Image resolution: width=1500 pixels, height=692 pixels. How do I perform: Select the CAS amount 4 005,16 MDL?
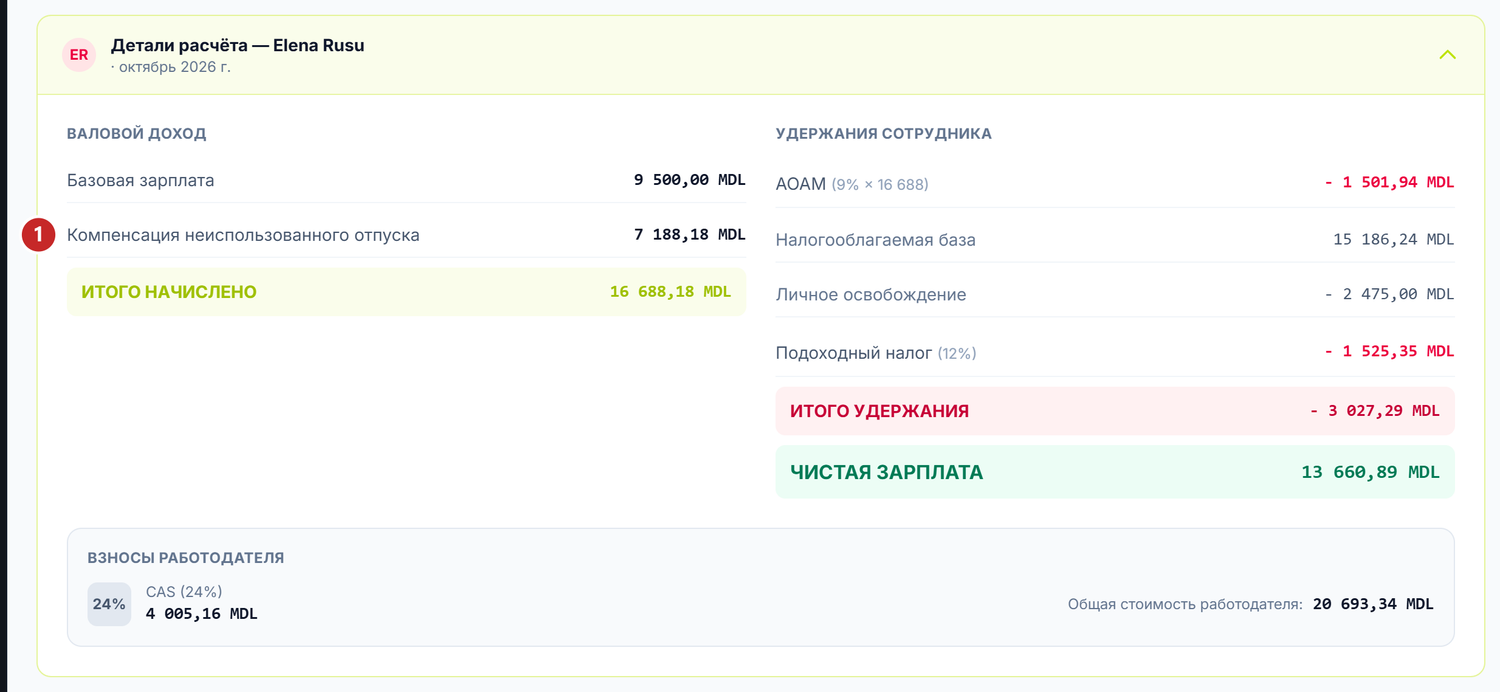click(x=202, y=614)
